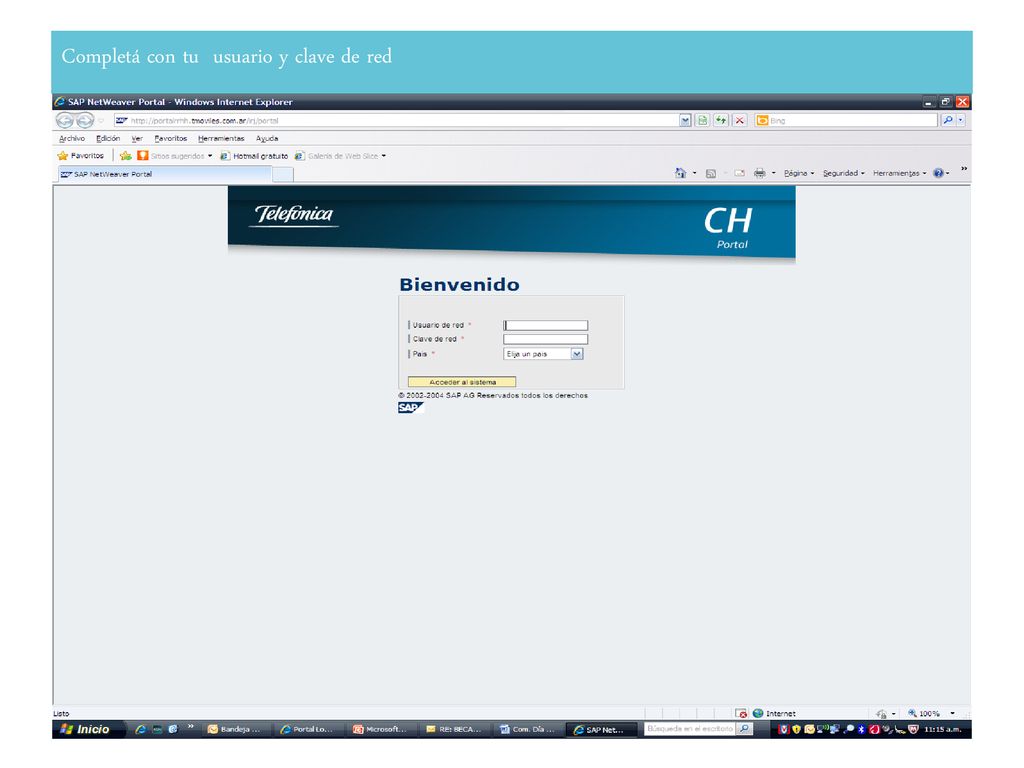Image resolution: width=1024 pixels, height=768 pixels.
Task: Click the Bing search box
Action: (846, 120)
